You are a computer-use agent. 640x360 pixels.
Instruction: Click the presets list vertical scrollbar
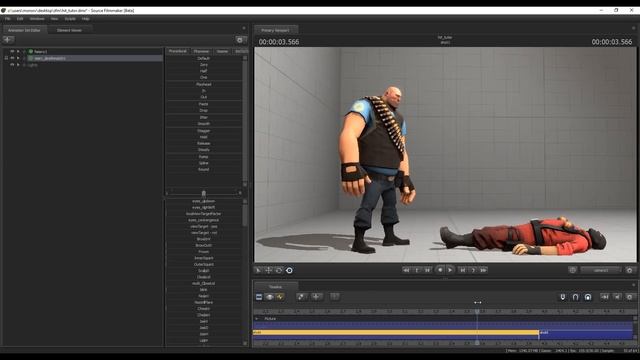(x=245, y=121)
